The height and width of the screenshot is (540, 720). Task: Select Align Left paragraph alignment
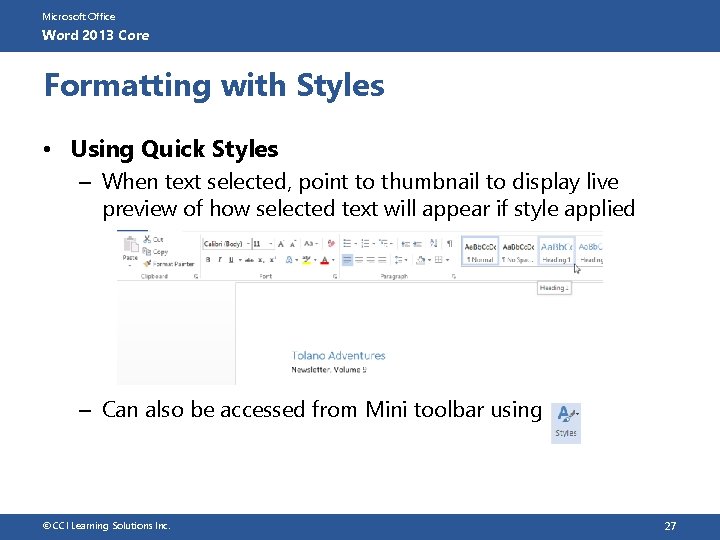[x=348, y=260]
